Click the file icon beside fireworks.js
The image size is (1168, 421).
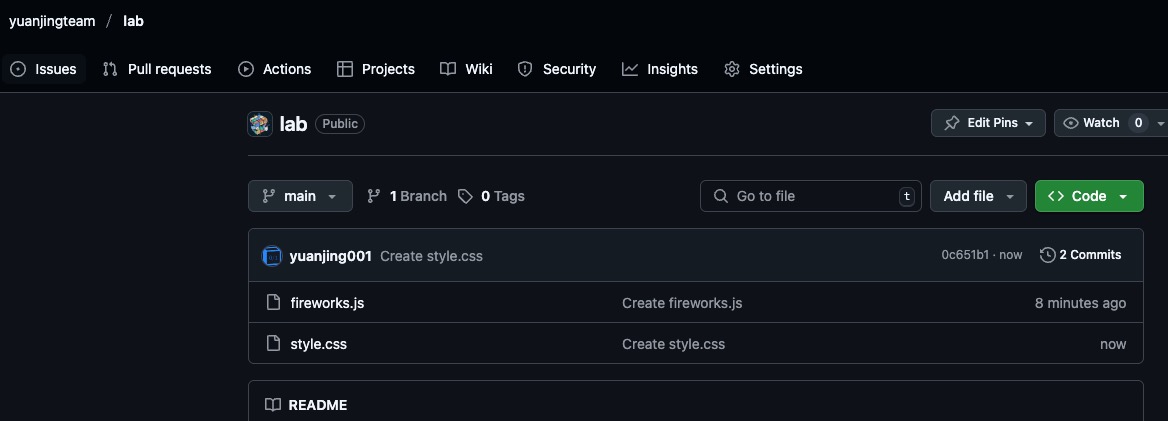coord(273,303)
